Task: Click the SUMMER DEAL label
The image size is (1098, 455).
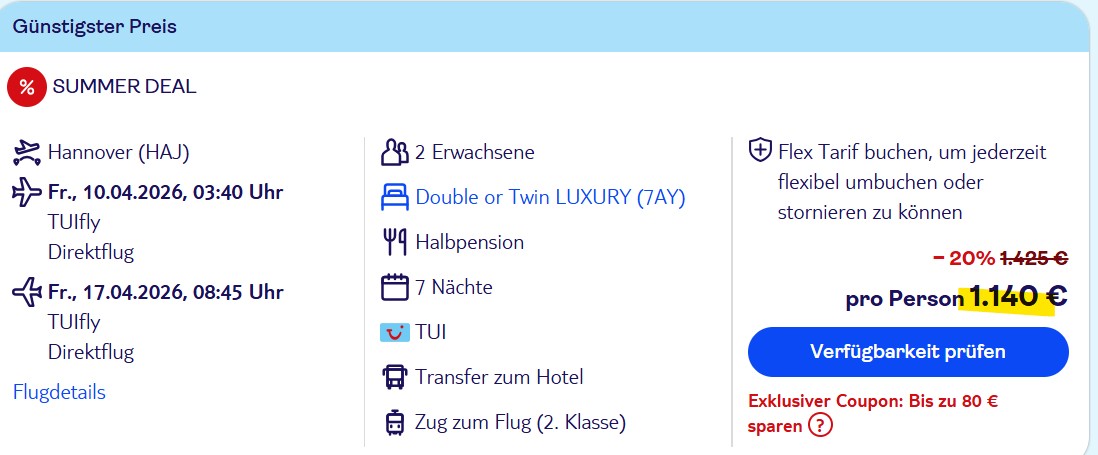Action: pyautogui.click(x=124, y=87)
